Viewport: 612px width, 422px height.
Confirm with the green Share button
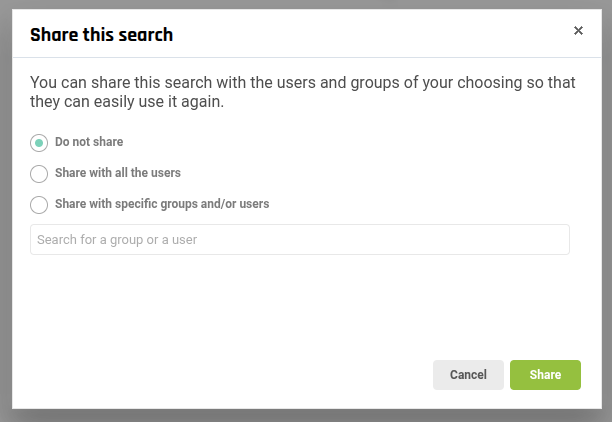click(545, 375)
